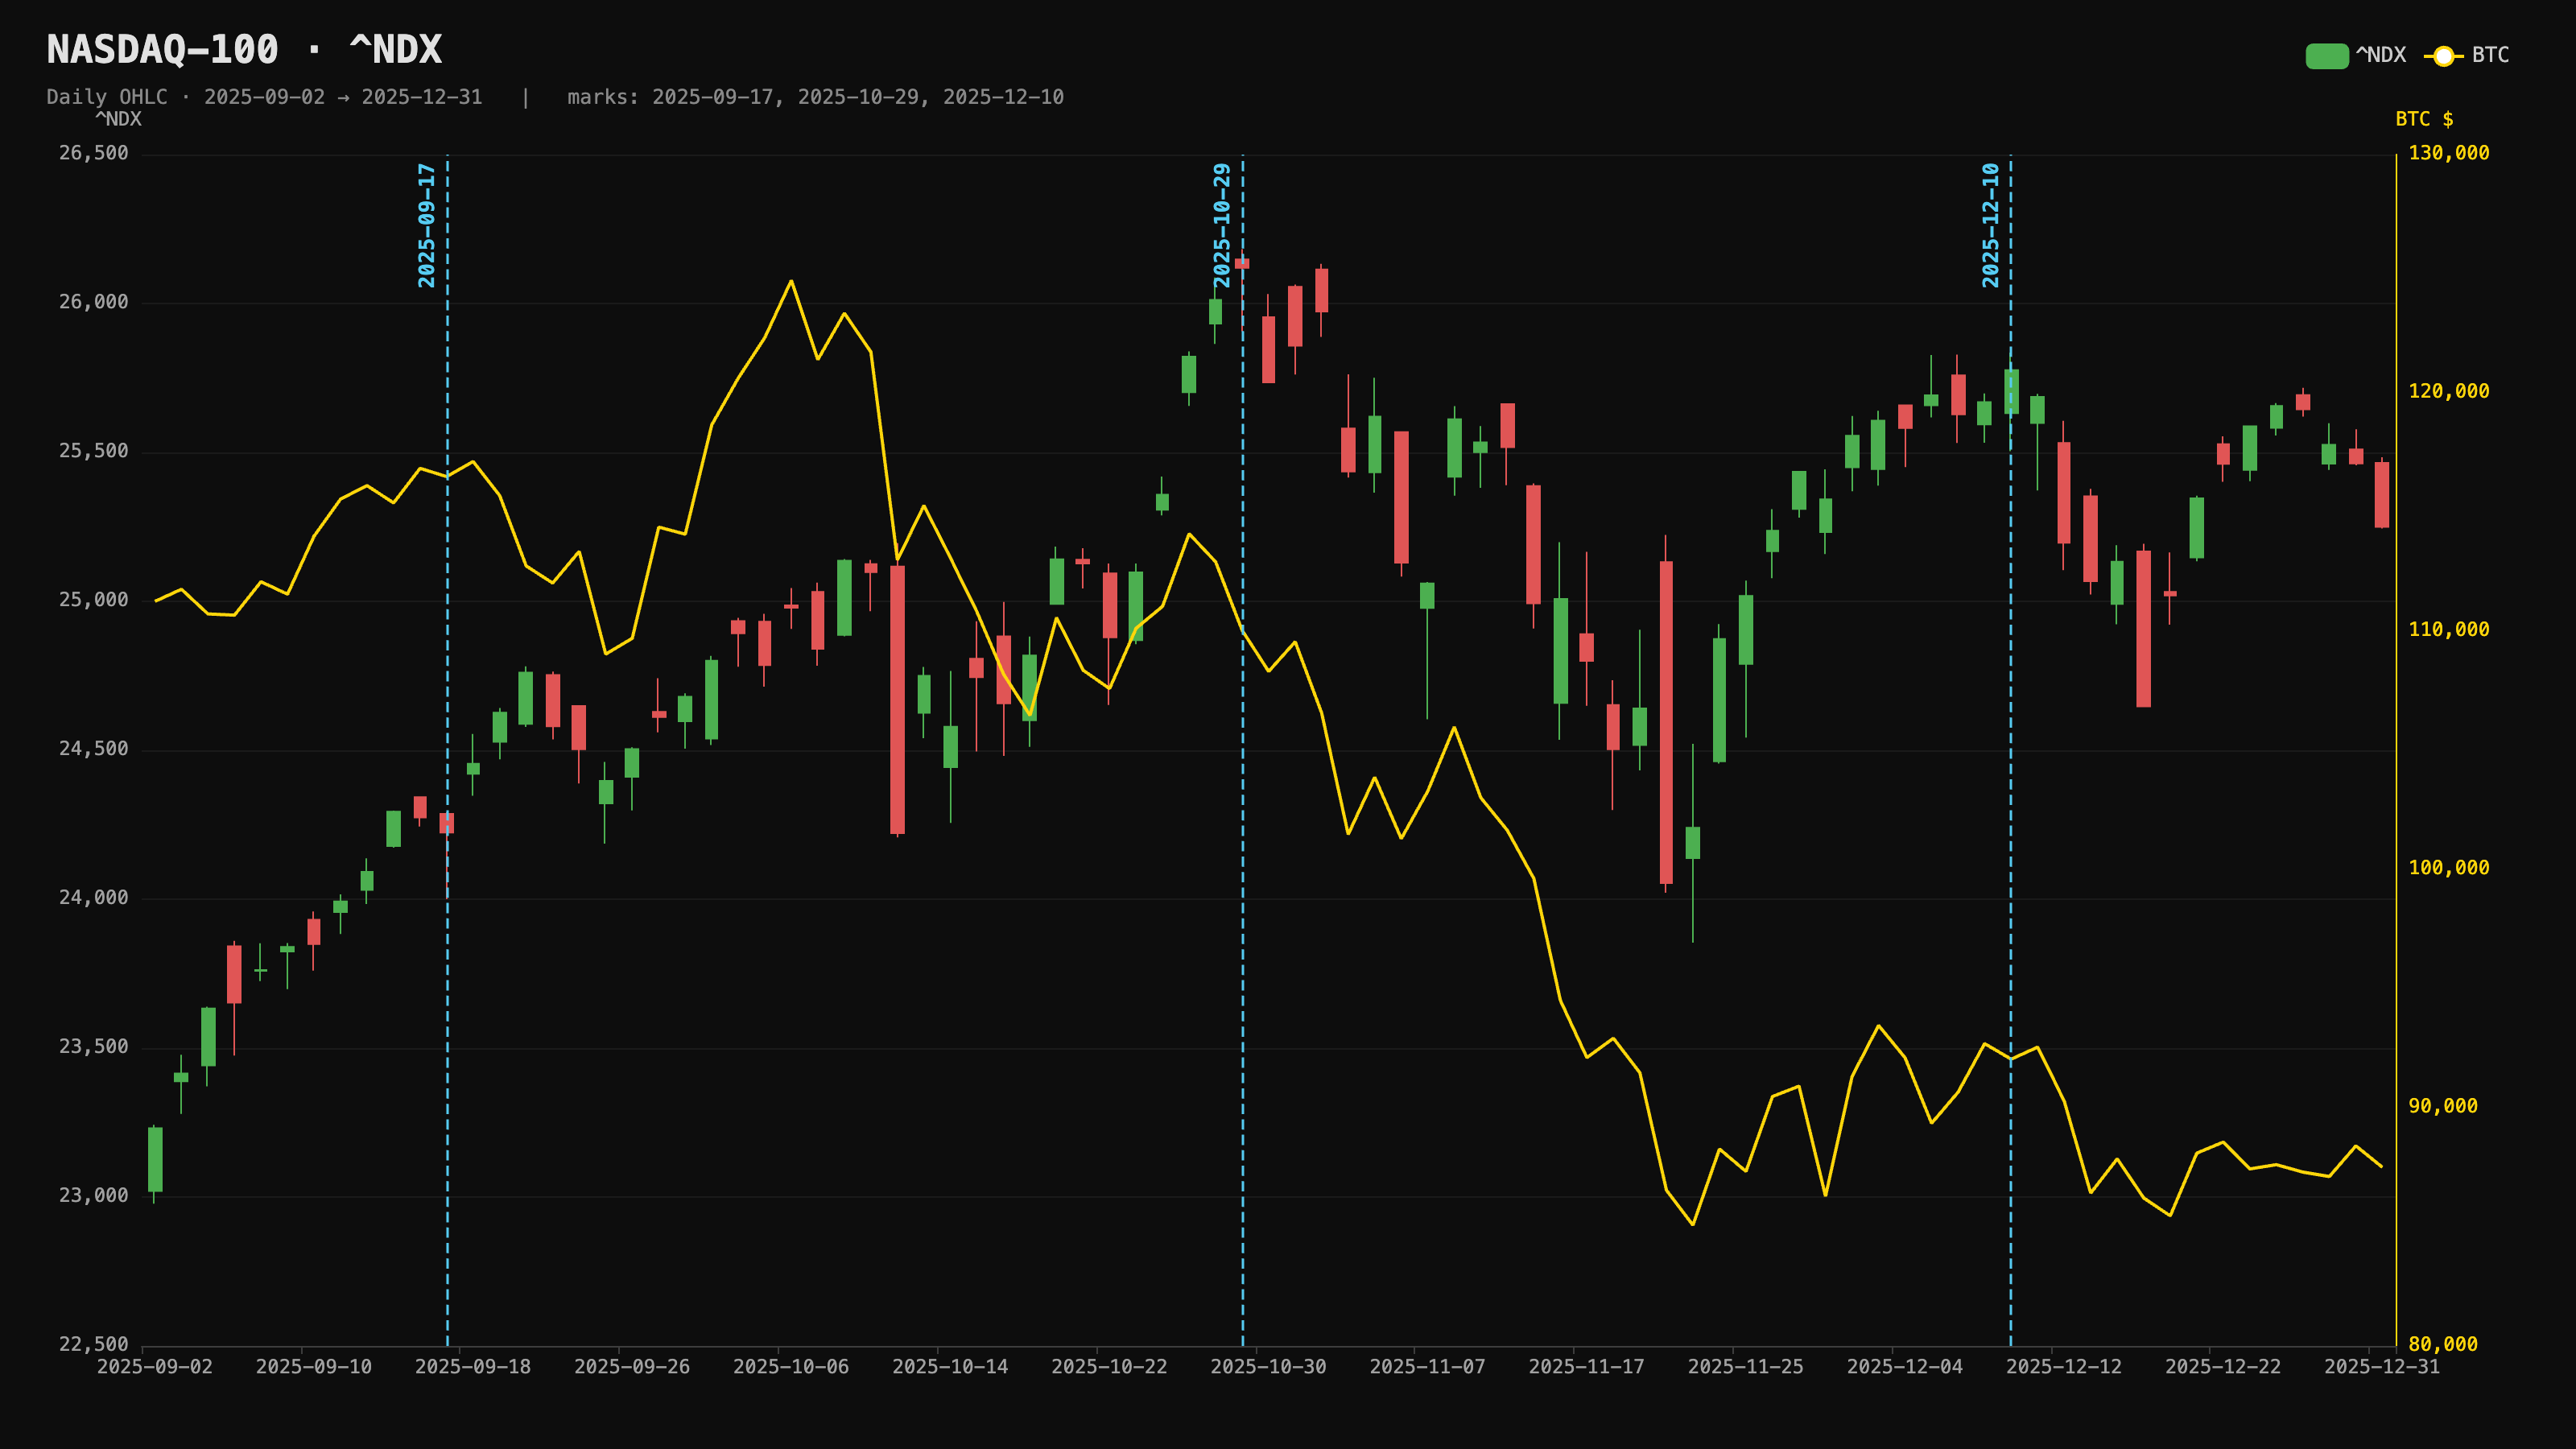
Task: Click the 'BTC $' right axis title
Action: (2424, 119)
